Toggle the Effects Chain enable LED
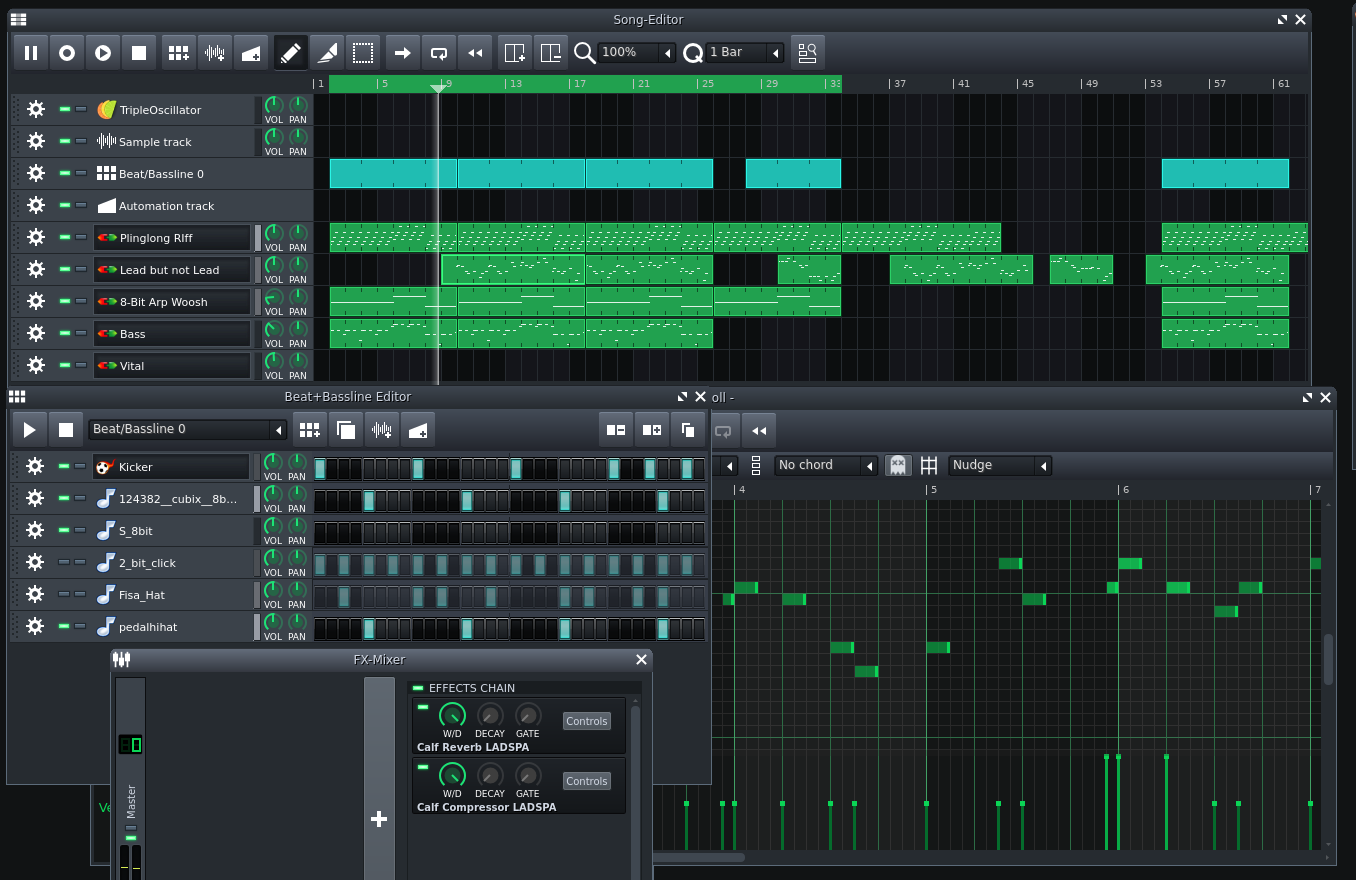 pyautogui.click(x=418, y=688)
